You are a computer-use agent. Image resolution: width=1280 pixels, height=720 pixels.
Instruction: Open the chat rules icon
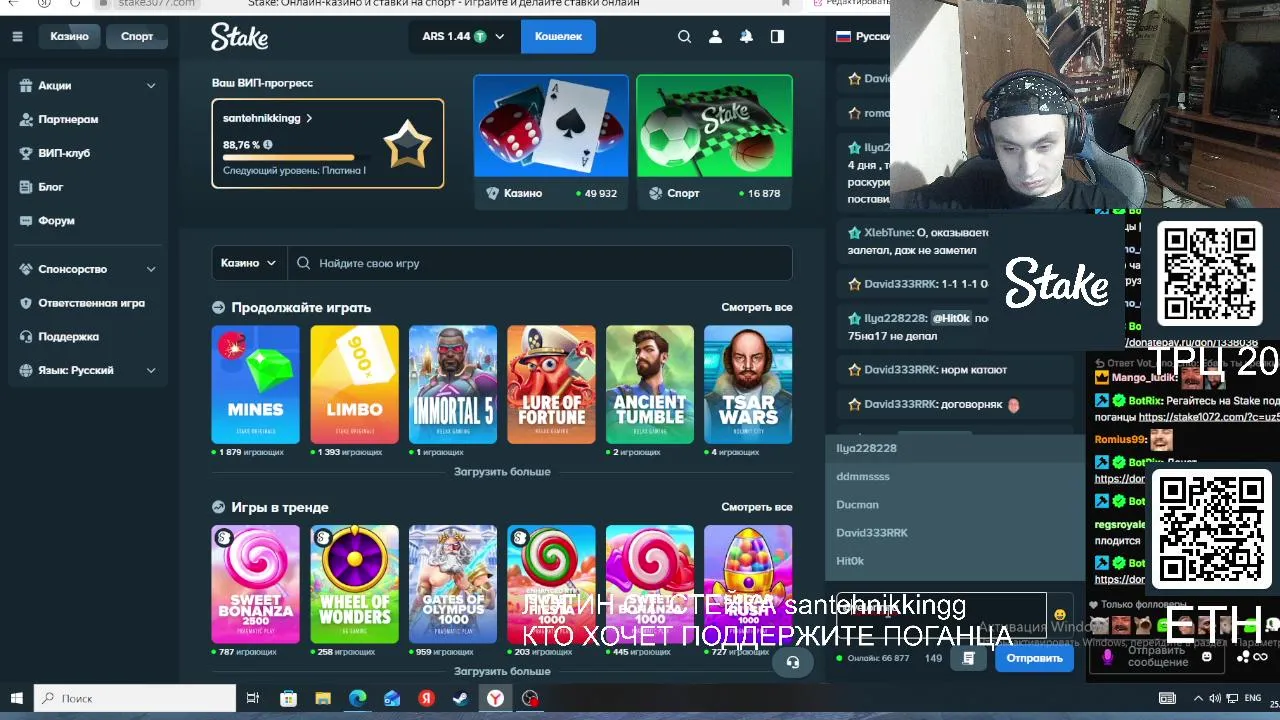pos(968,658)
